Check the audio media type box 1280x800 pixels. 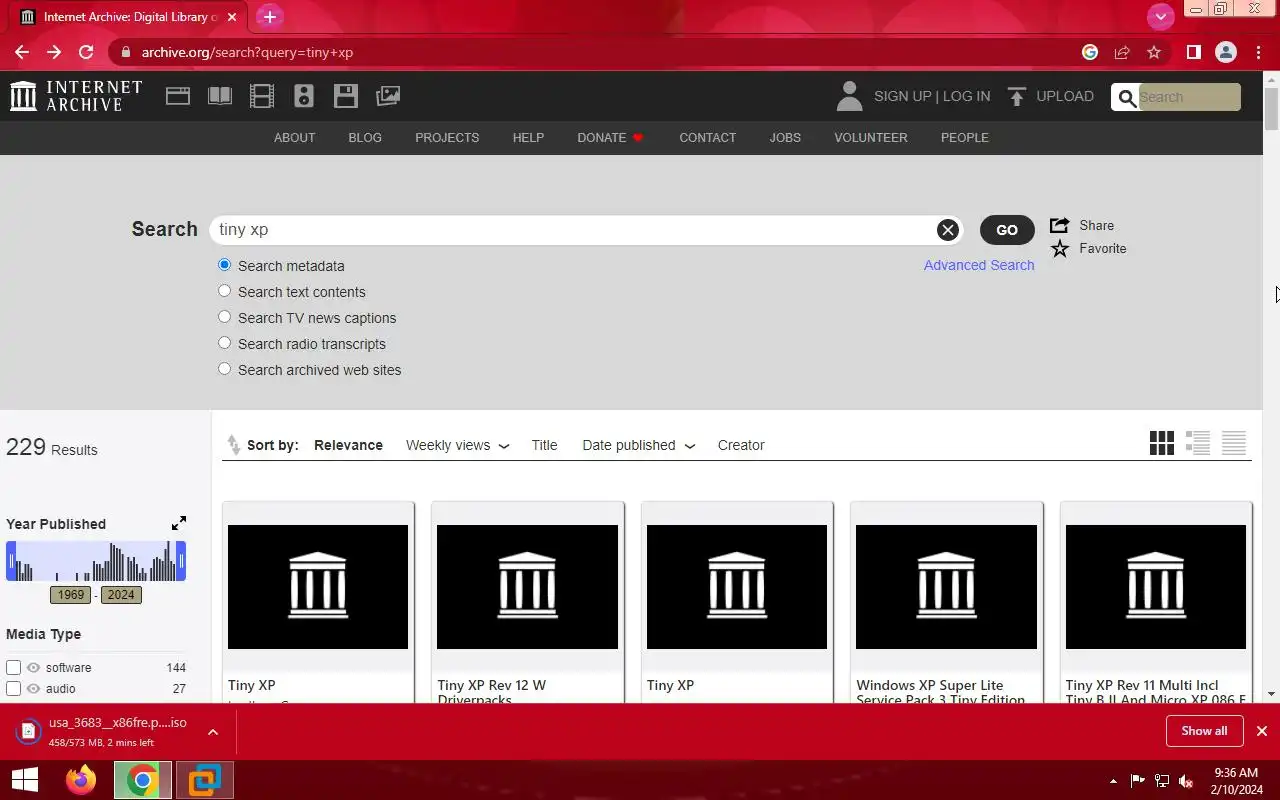(x=13, y=689)
